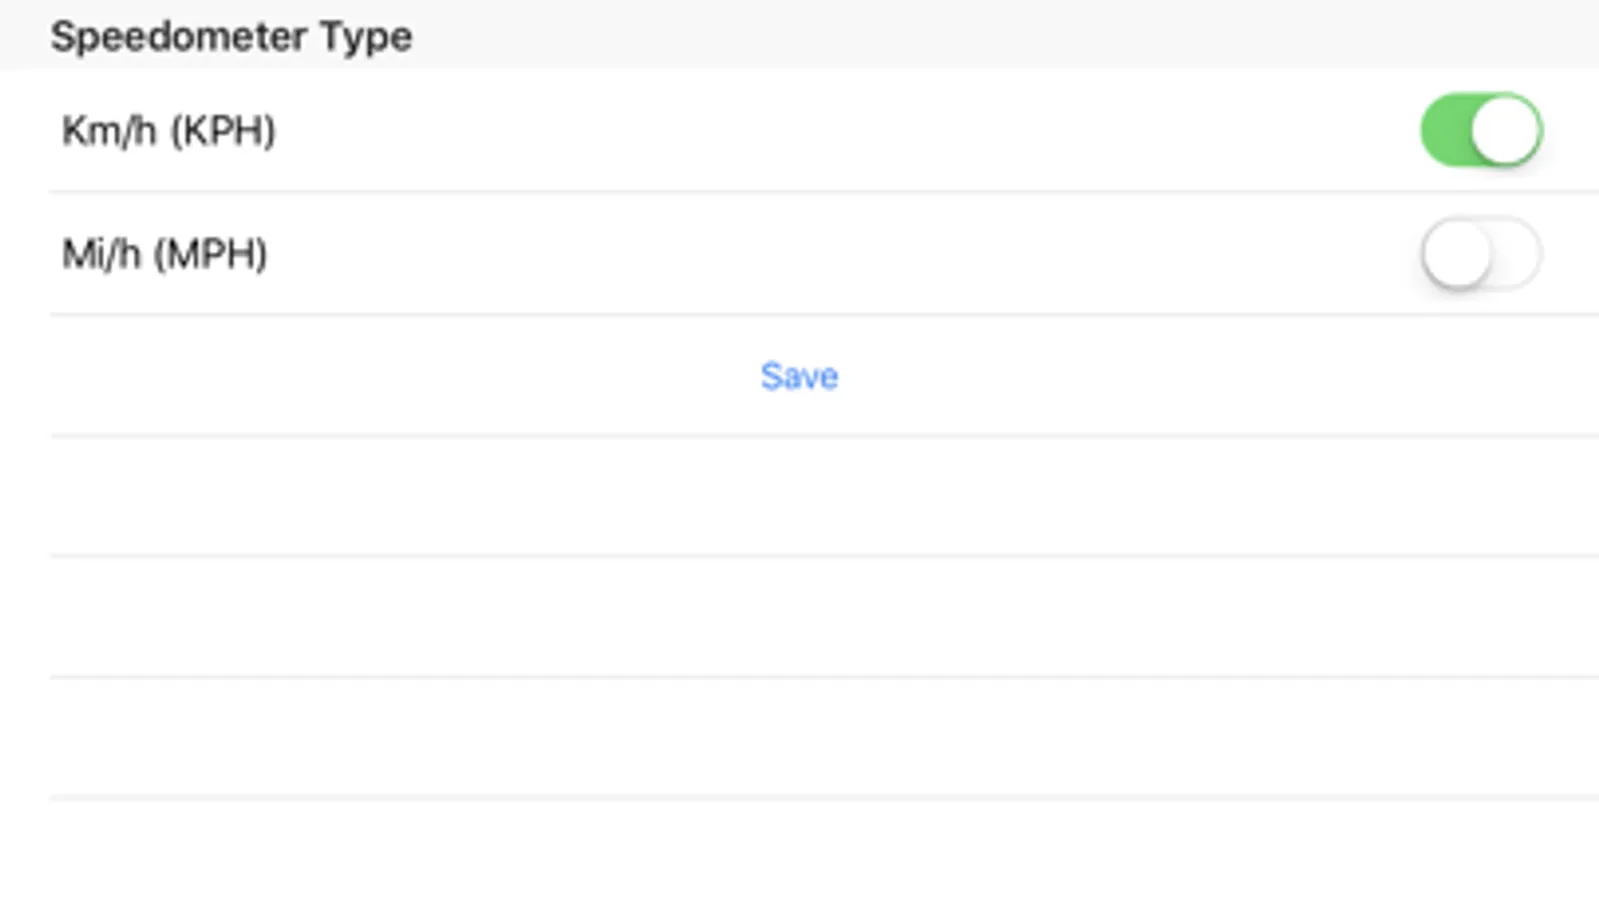Disable the KPH speedometer option
Image resolution: width=1599 pixels, height=900 pixels.
tap(1481, 130)
